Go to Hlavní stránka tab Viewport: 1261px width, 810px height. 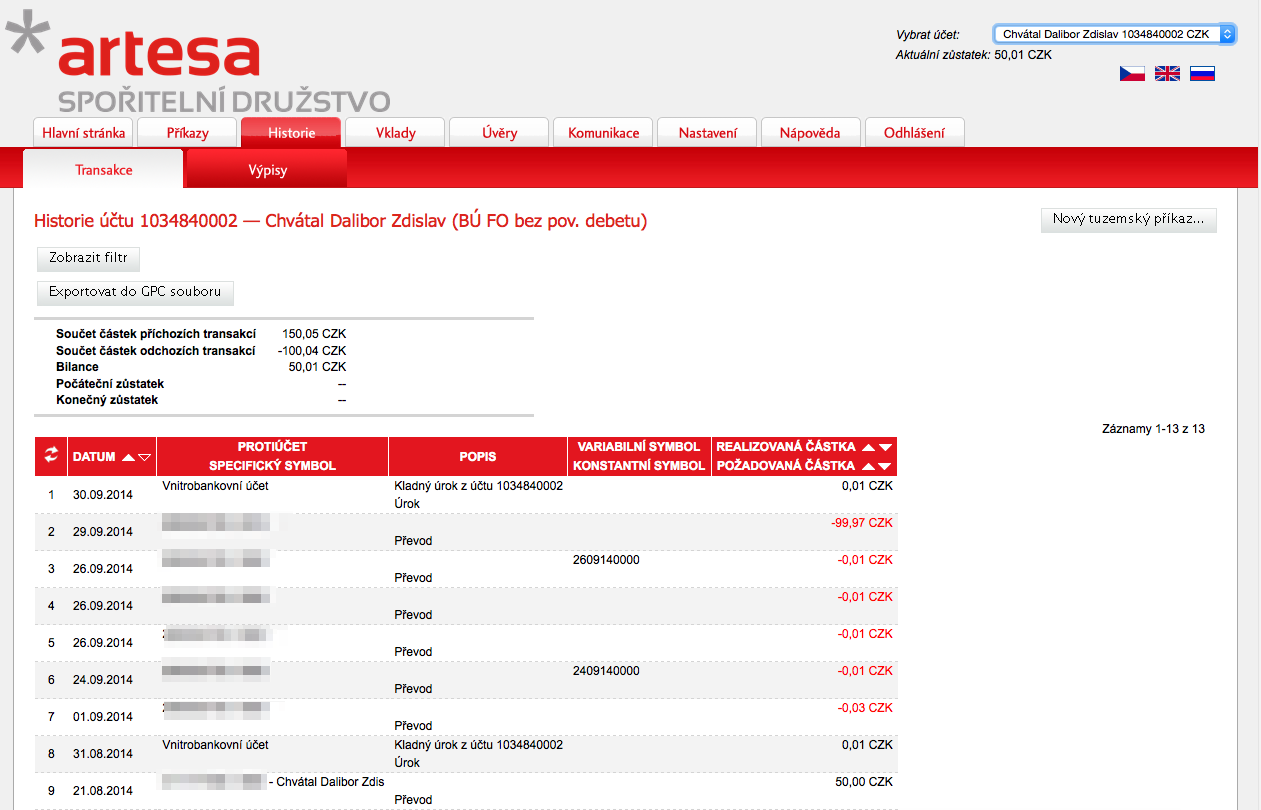point(83,133)
